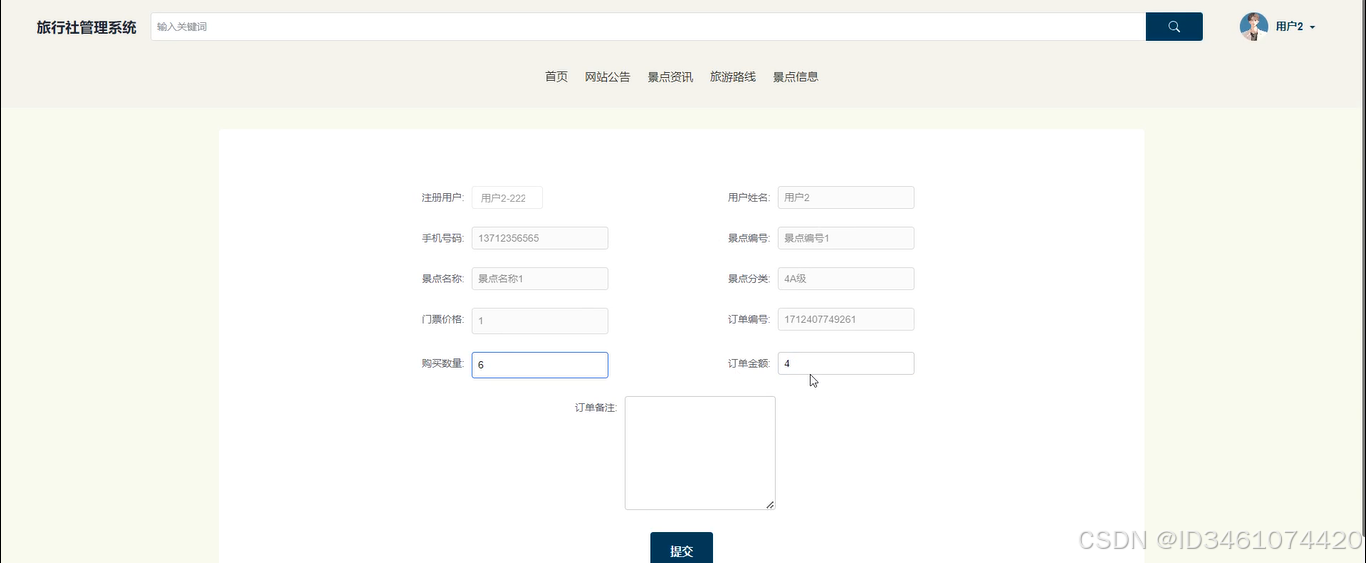Click the 景点名称 label
The height and width of the screenshot is (563, 1366).
pyautogui.click(x=442, y=279)
